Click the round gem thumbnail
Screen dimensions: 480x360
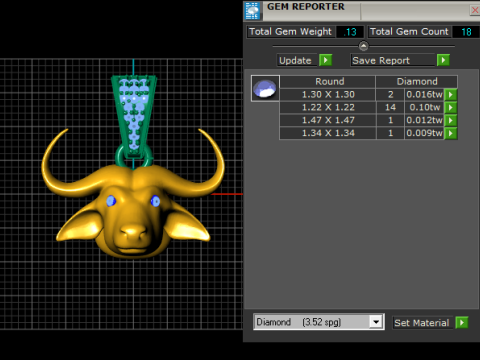(265, 88)
